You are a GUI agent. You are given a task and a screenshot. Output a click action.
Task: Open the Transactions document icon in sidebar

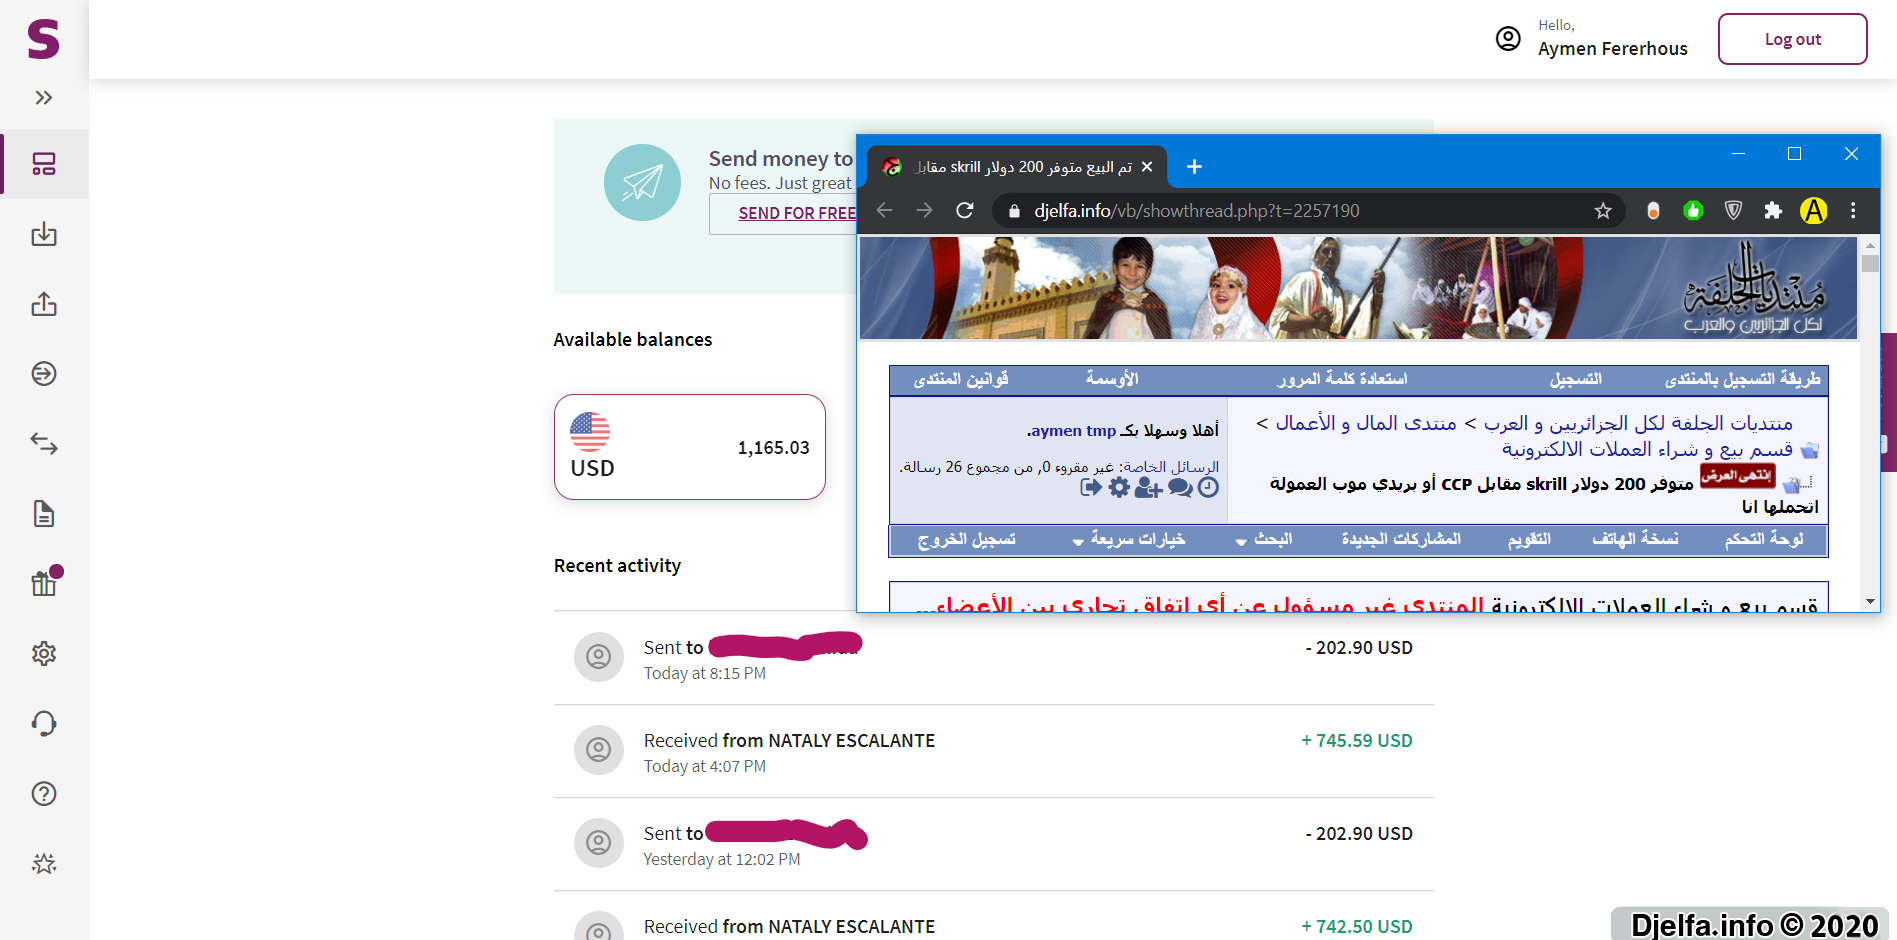point(44,514)
